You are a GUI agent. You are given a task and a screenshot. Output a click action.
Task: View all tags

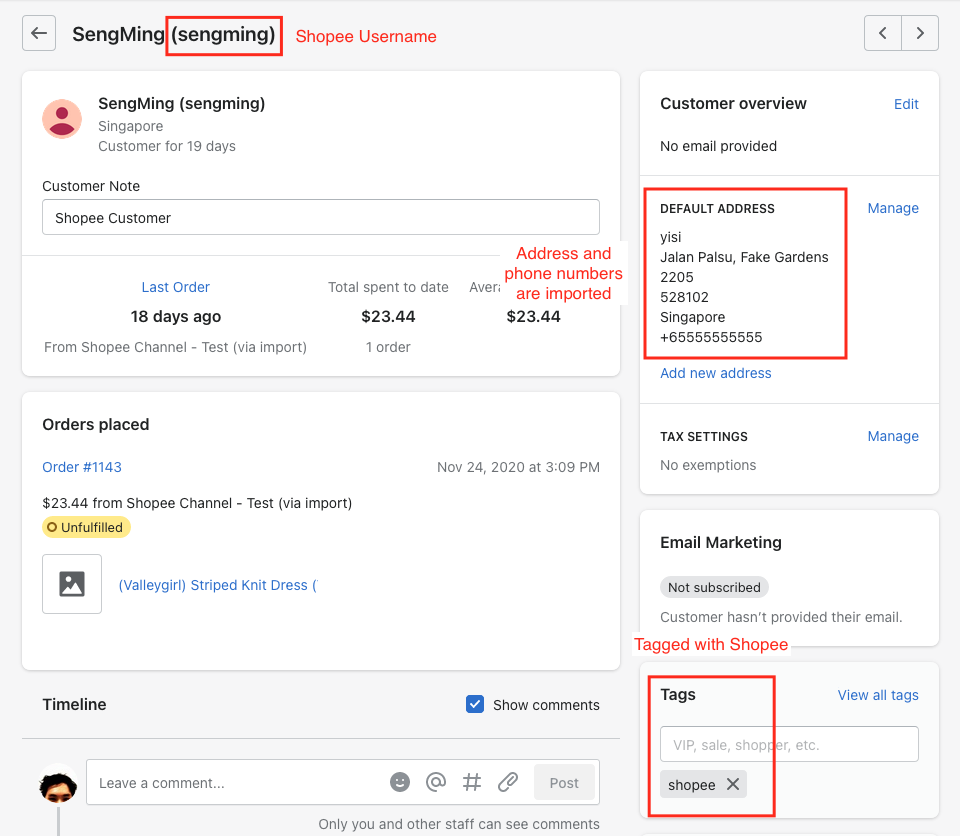(878, 695)
